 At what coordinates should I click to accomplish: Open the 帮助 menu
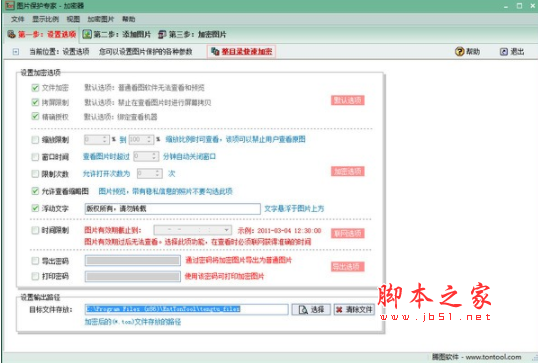coord(129,19)
